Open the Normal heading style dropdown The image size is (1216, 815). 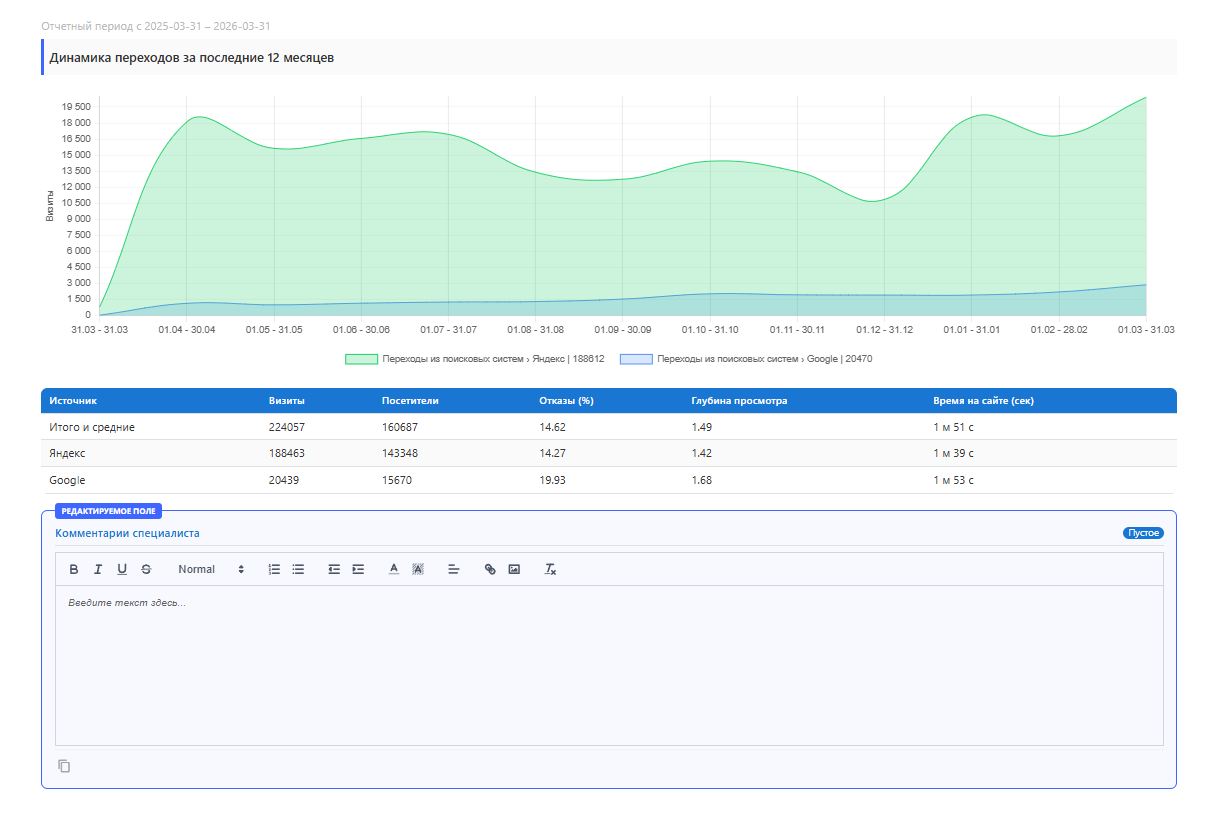point(210,569)
